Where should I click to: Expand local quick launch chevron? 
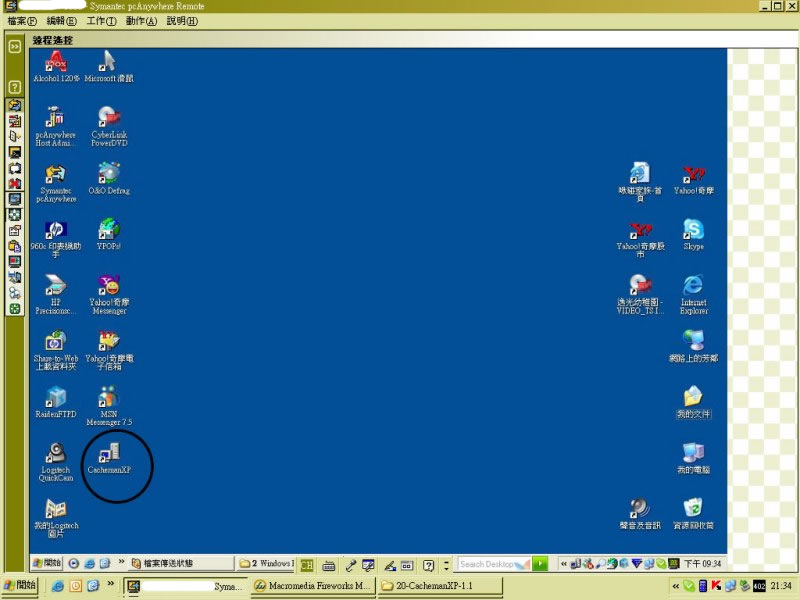point(110,584)
